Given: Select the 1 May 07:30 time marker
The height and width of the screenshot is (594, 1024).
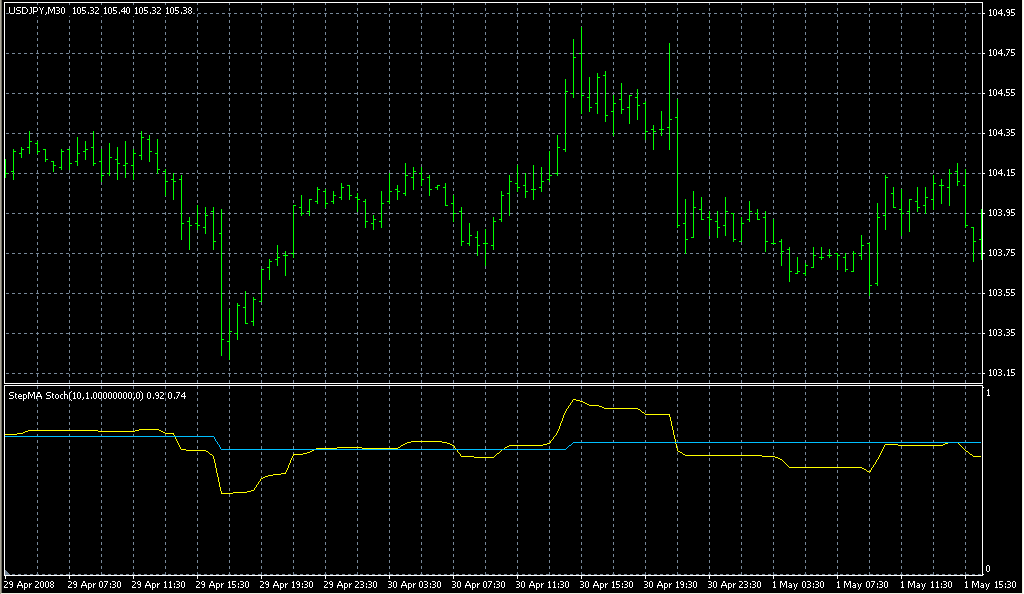Looking at the screenshot, I should tap(860, 584).
